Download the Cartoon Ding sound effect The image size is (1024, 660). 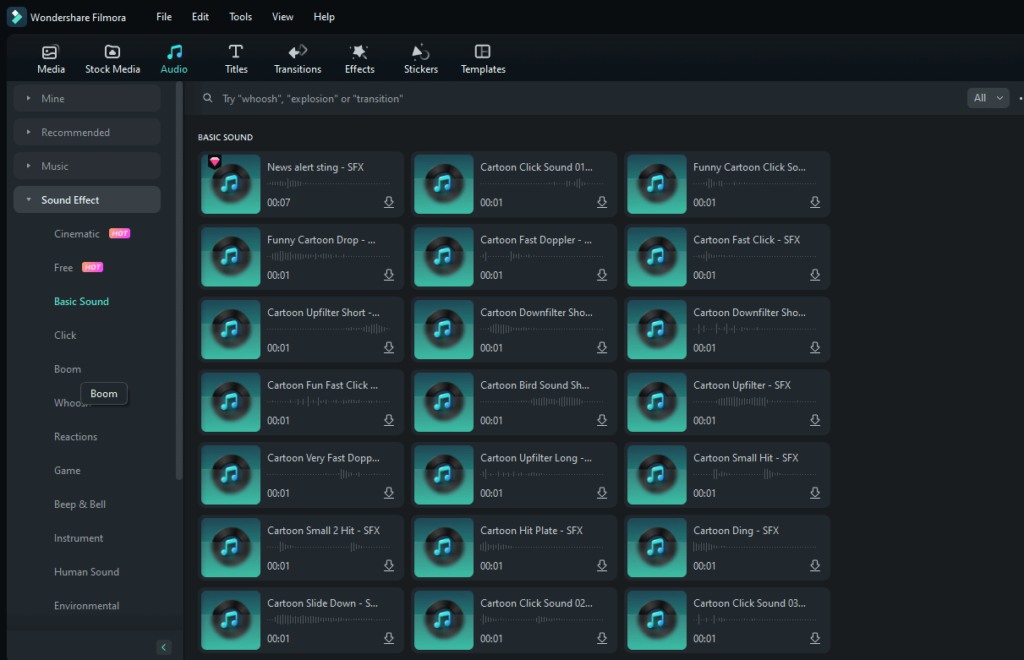(814, 565)
